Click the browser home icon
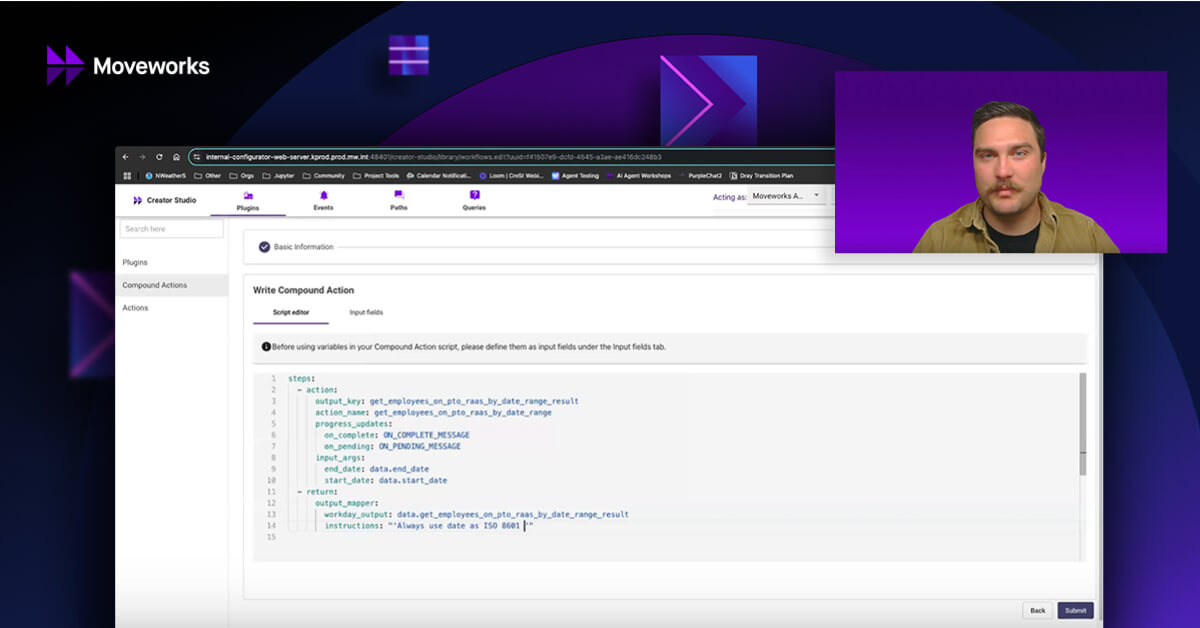Screen dimensions: 1200x628 pyautogui.click(x=176, y=157)
